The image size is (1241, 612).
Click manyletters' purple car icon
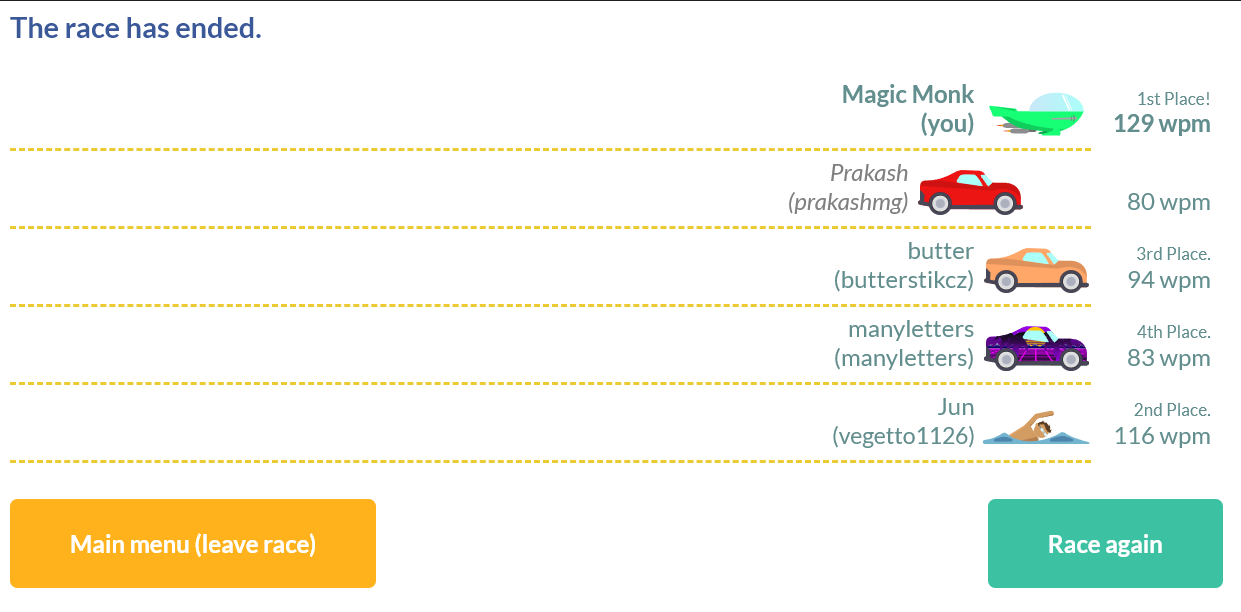(1036, 348)
